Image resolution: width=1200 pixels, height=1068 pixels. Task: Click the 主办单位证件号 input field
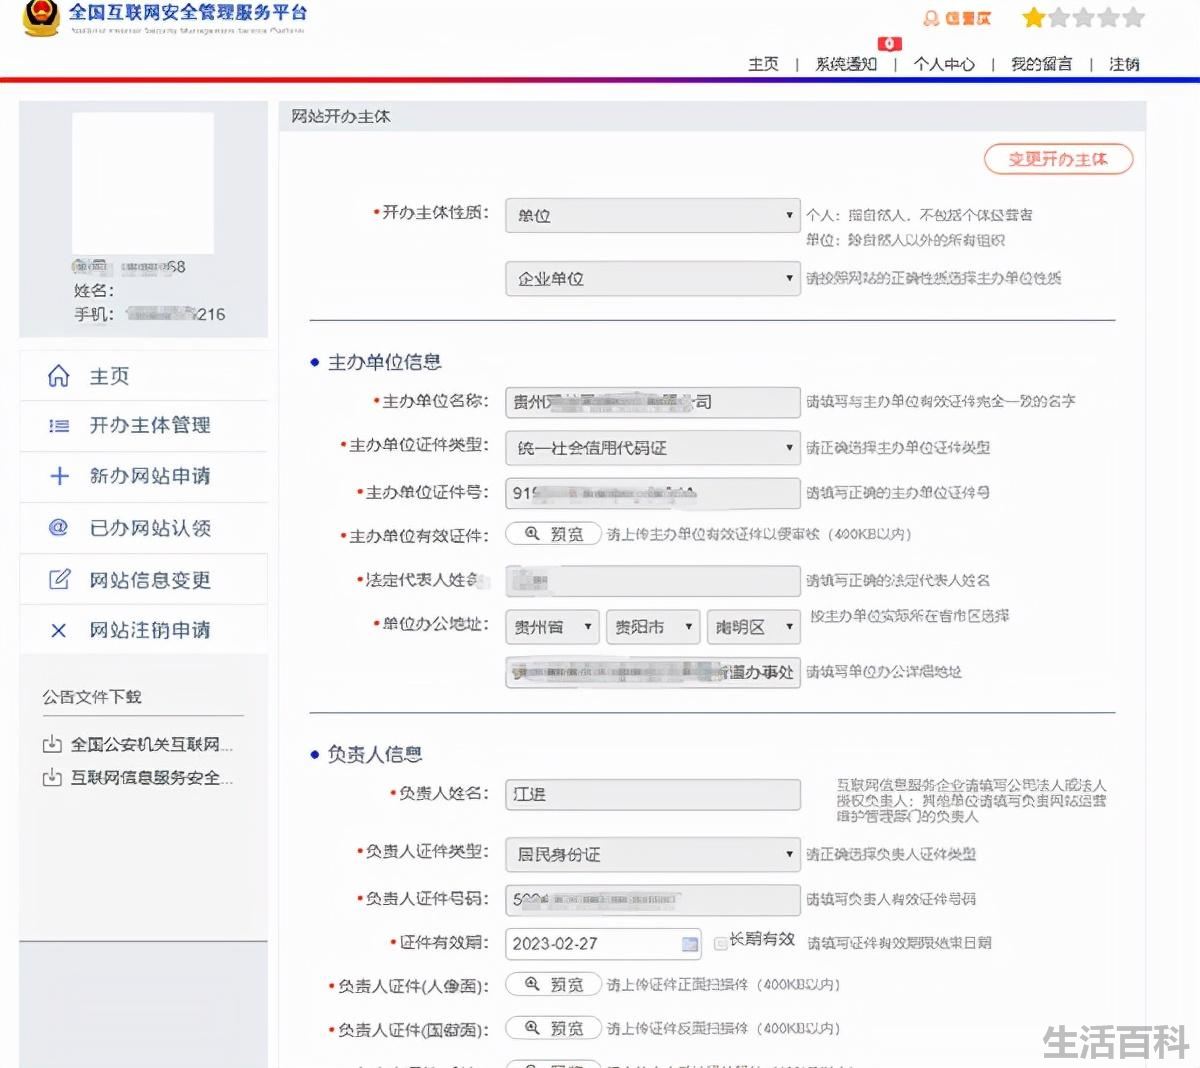pos(652,493)
